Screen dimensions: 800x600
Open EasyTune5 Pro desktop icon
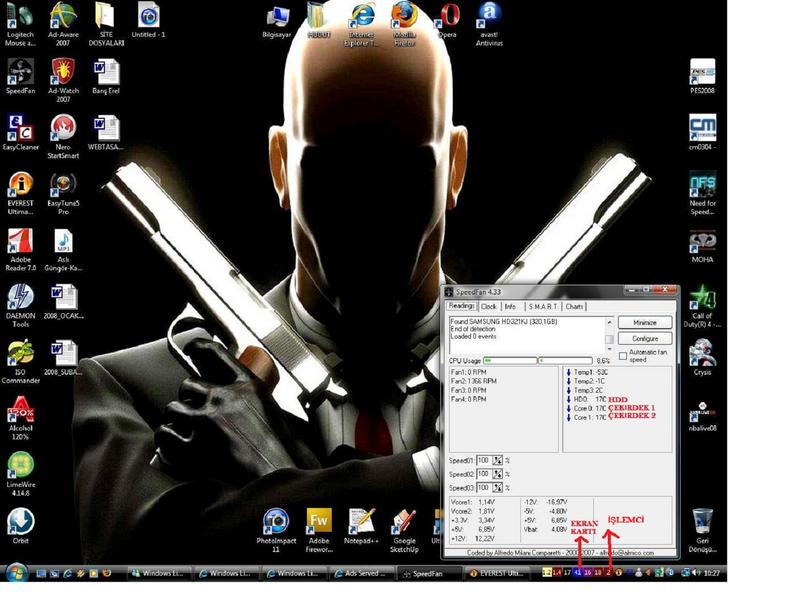pos(63,192)
